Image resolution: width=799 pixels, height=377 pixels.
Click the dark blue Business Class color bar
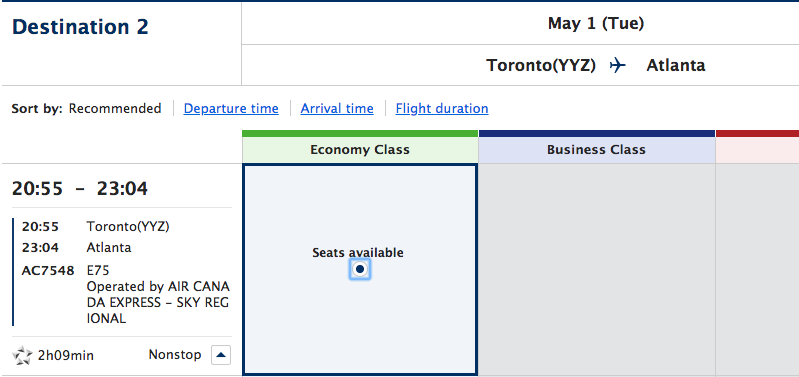tap(596, 133)
